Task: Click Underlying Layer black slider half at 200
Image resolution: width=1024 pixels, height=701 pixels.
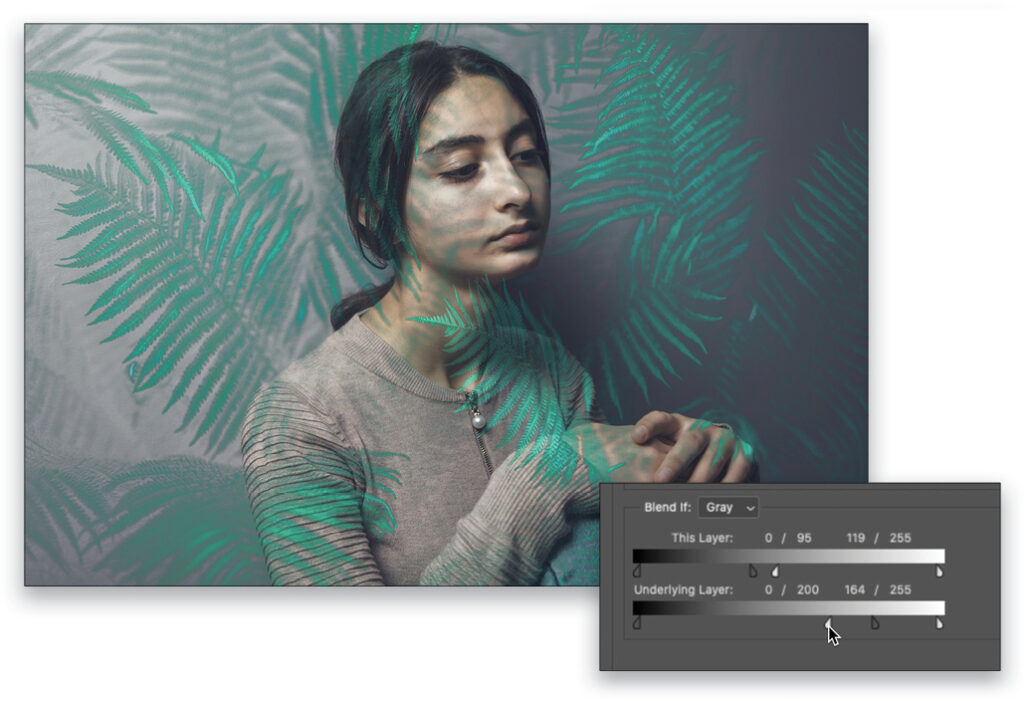Action: click(875, 623)
